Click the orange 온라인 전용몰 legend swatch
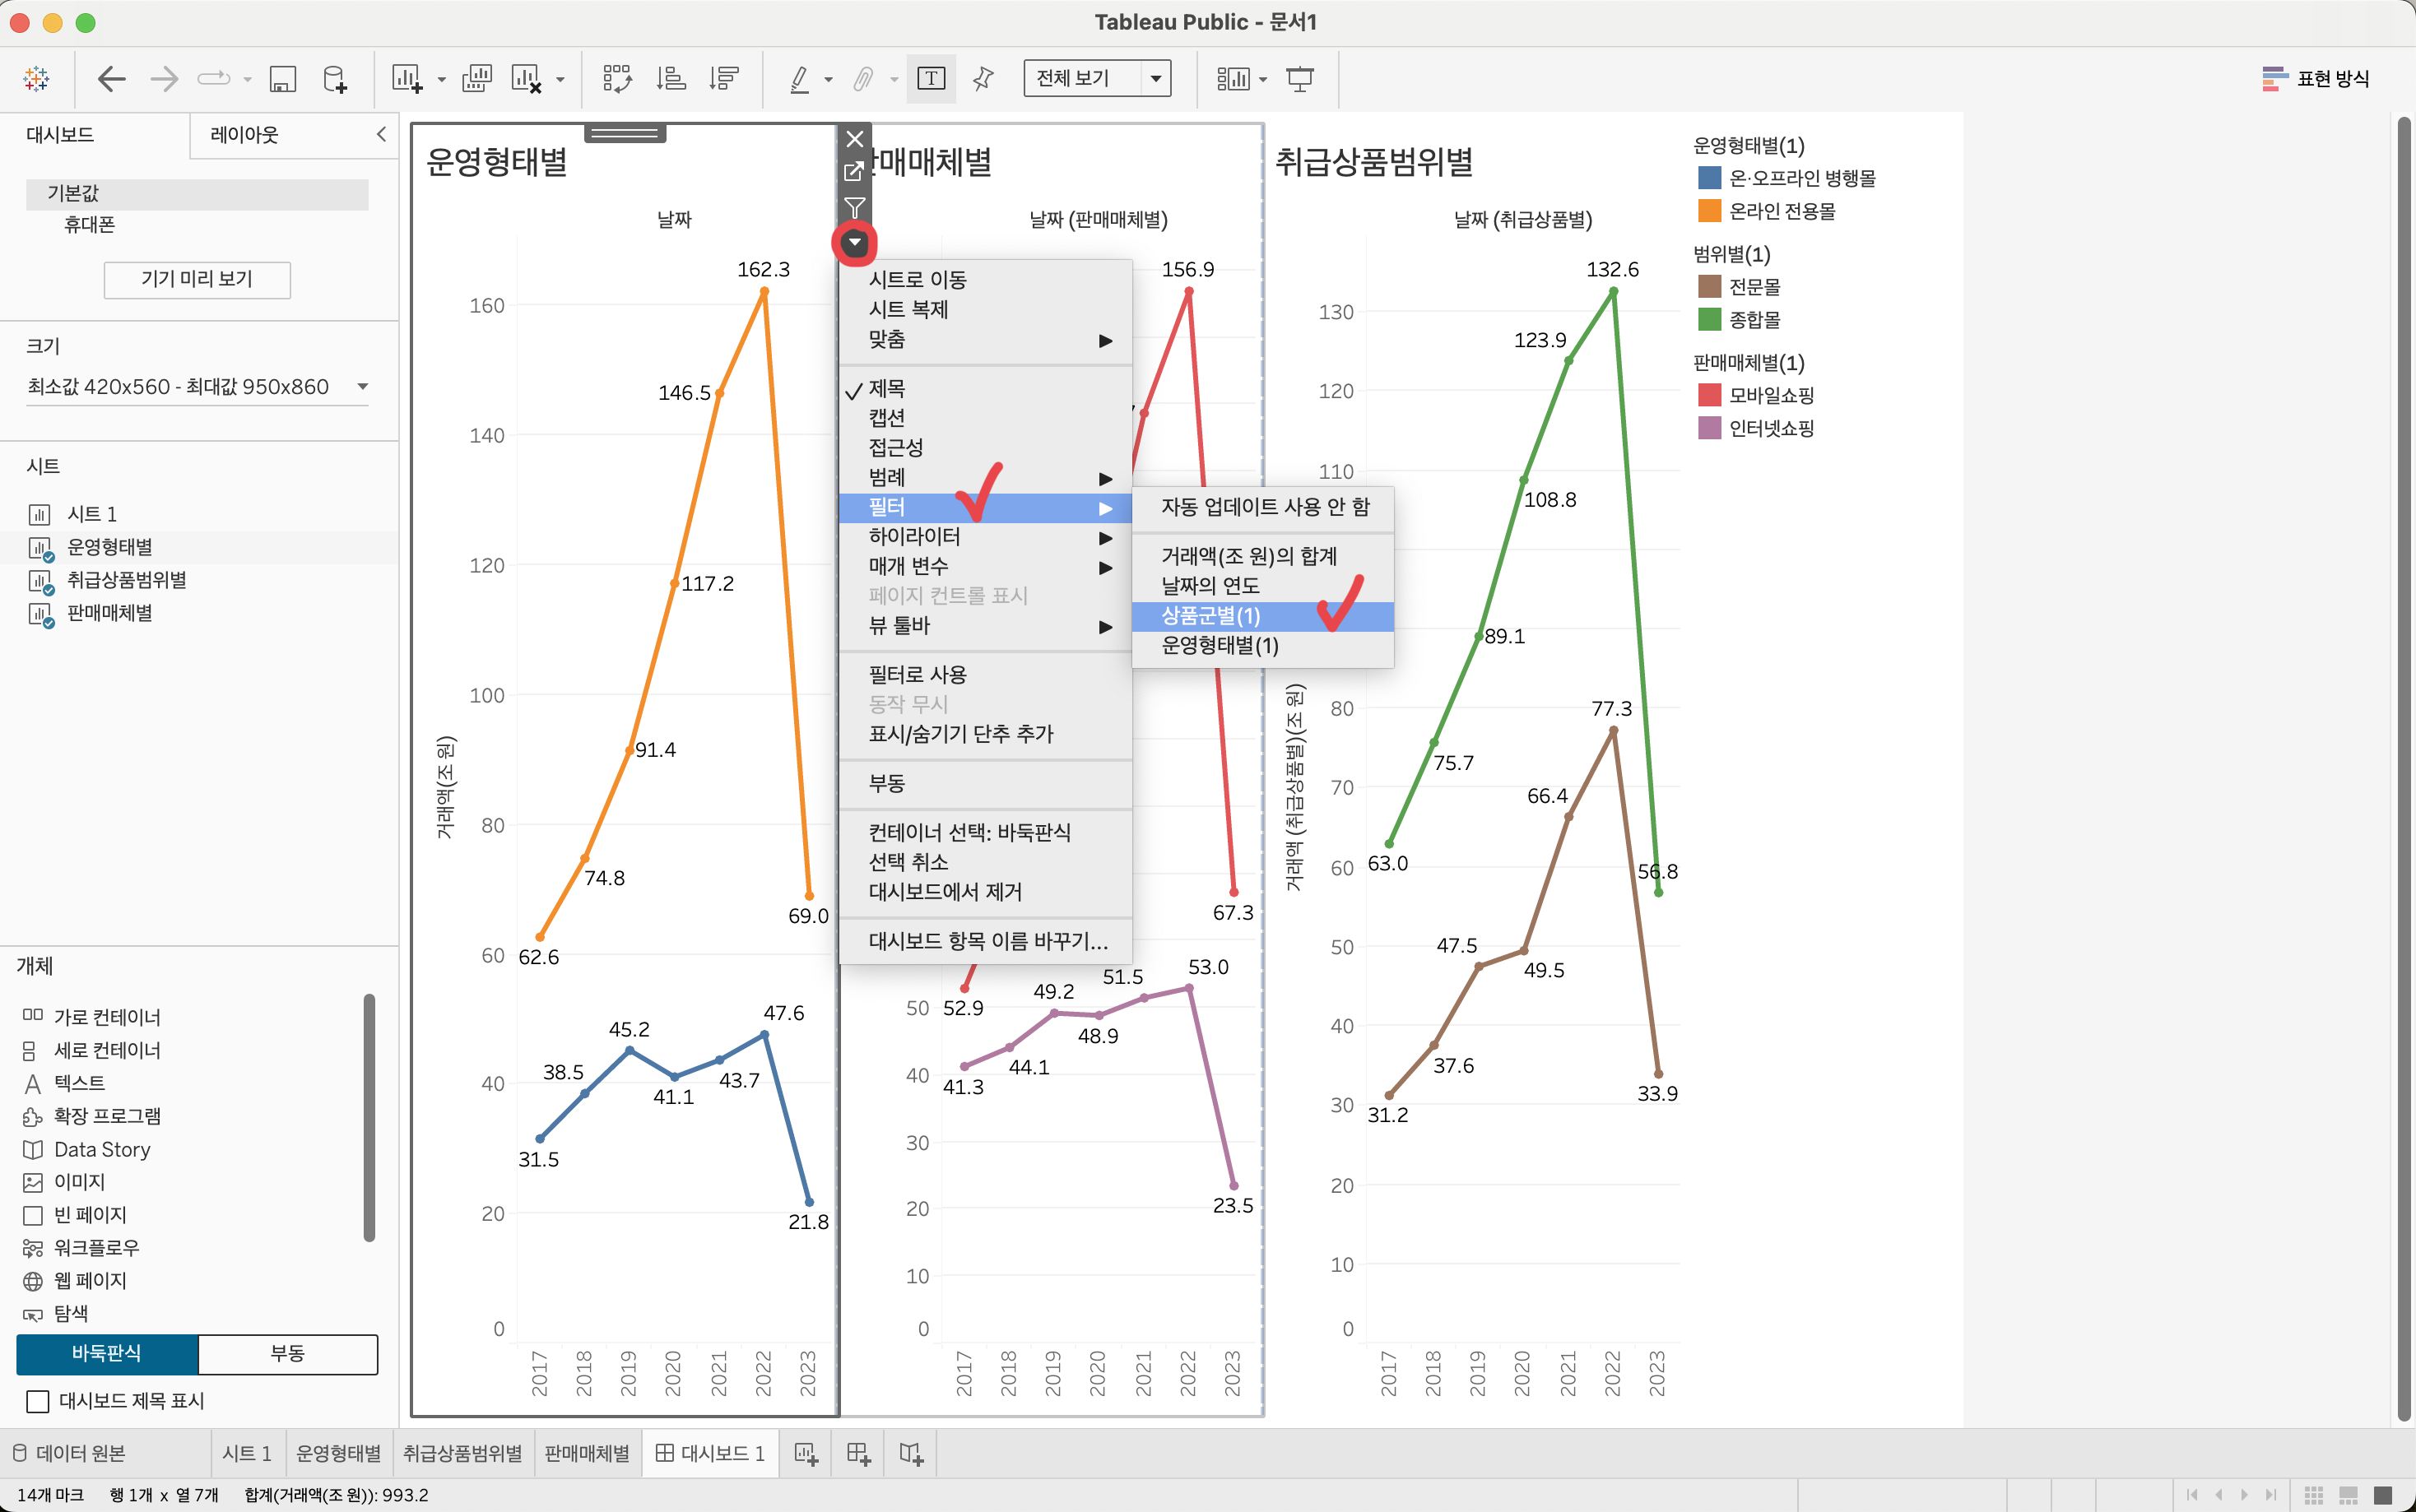The image size is (2416, 1512). coord(1709,211)
